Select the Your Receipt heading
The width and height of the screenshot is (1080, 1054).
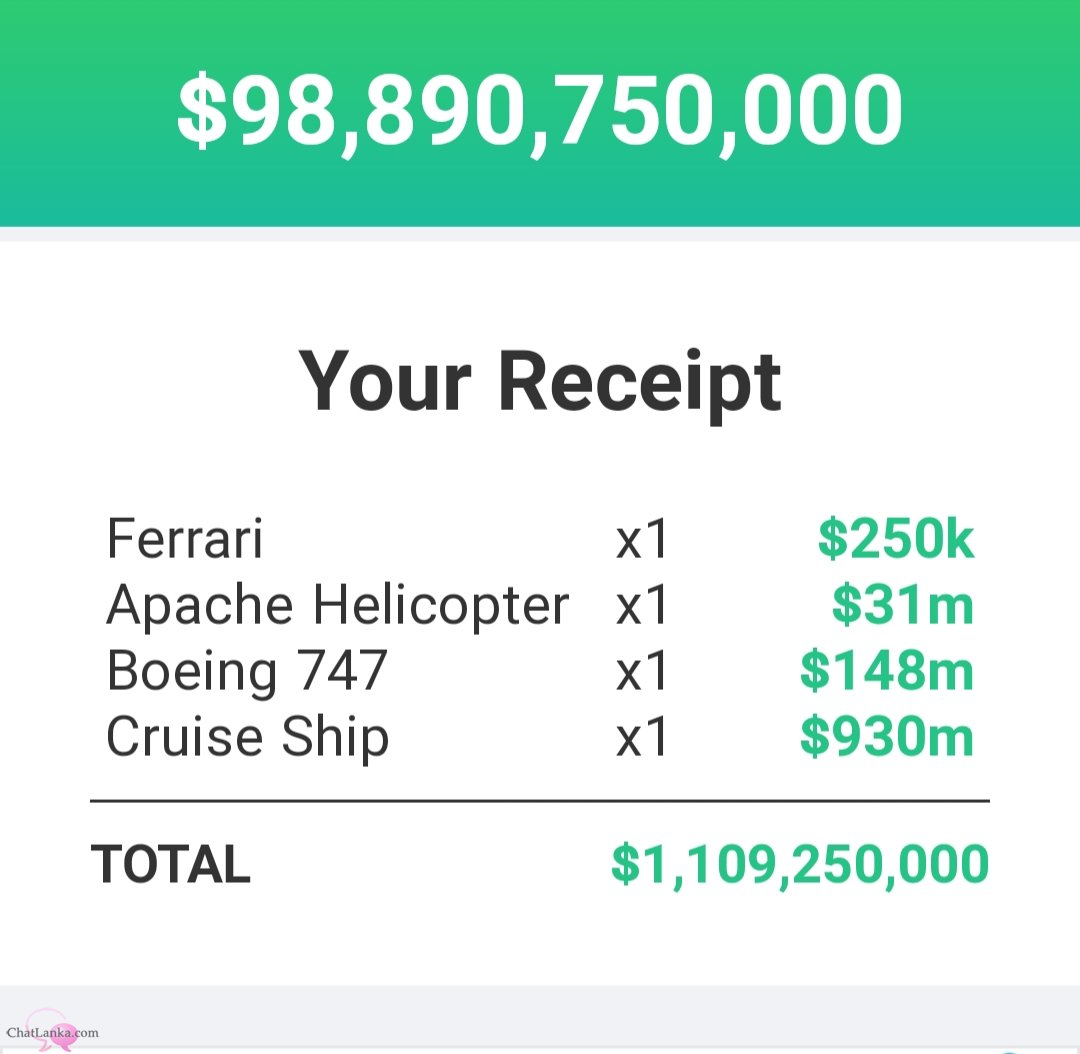tap(540, 382)
